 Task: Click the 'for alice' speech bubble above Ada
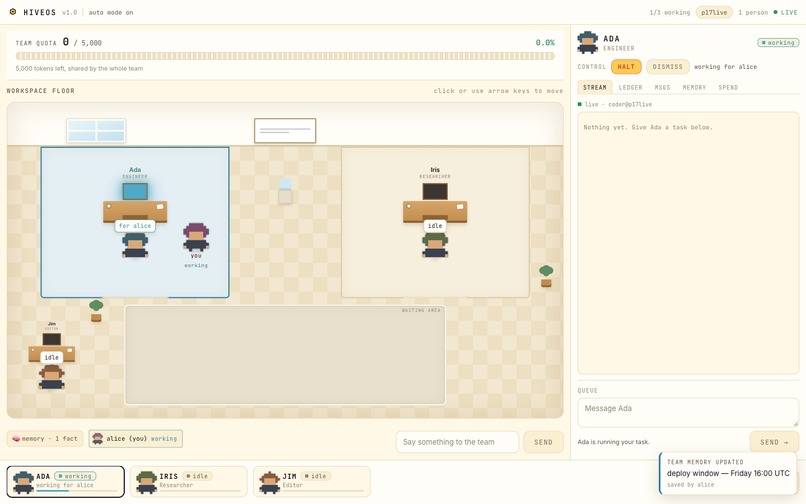(135, 226)
